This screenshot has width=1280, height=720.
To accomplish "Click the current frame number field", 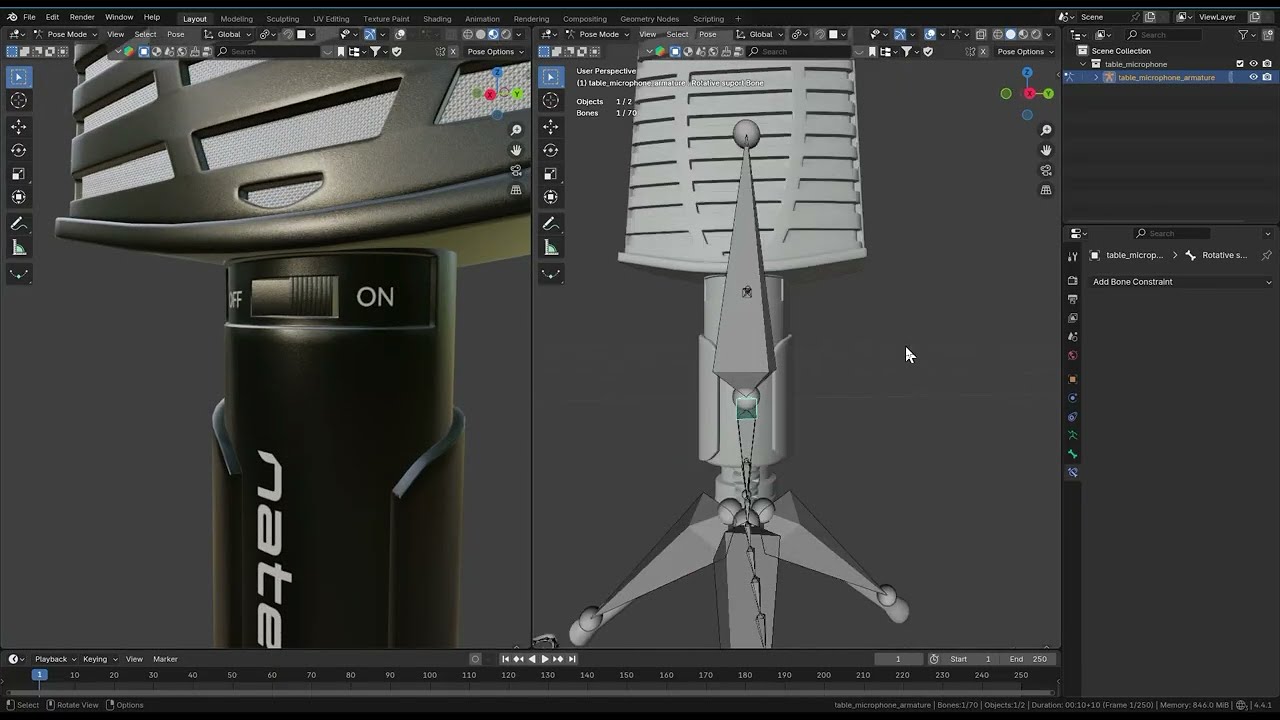I will tap(898, 659).
